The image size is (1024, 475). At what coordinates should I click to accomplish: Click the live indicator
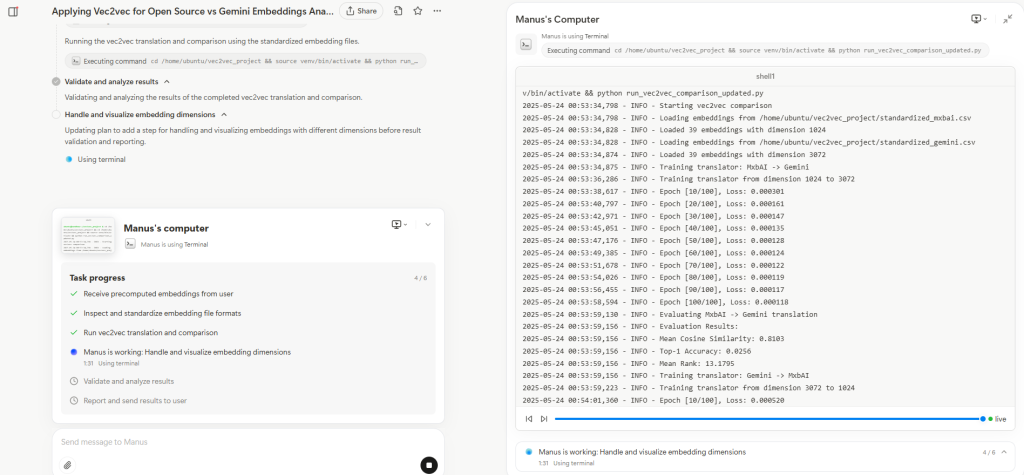tap(997, 419)
